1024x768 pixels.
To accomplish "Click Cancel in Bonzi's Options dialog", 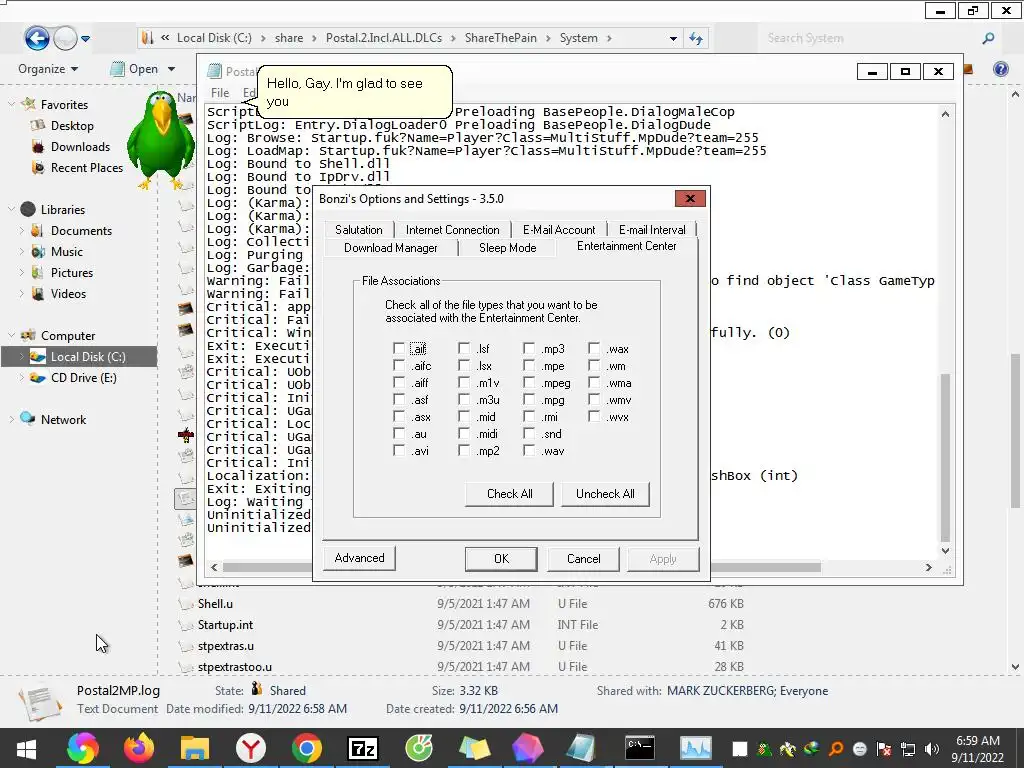I will pyautogui.click(x=583, y=558).
